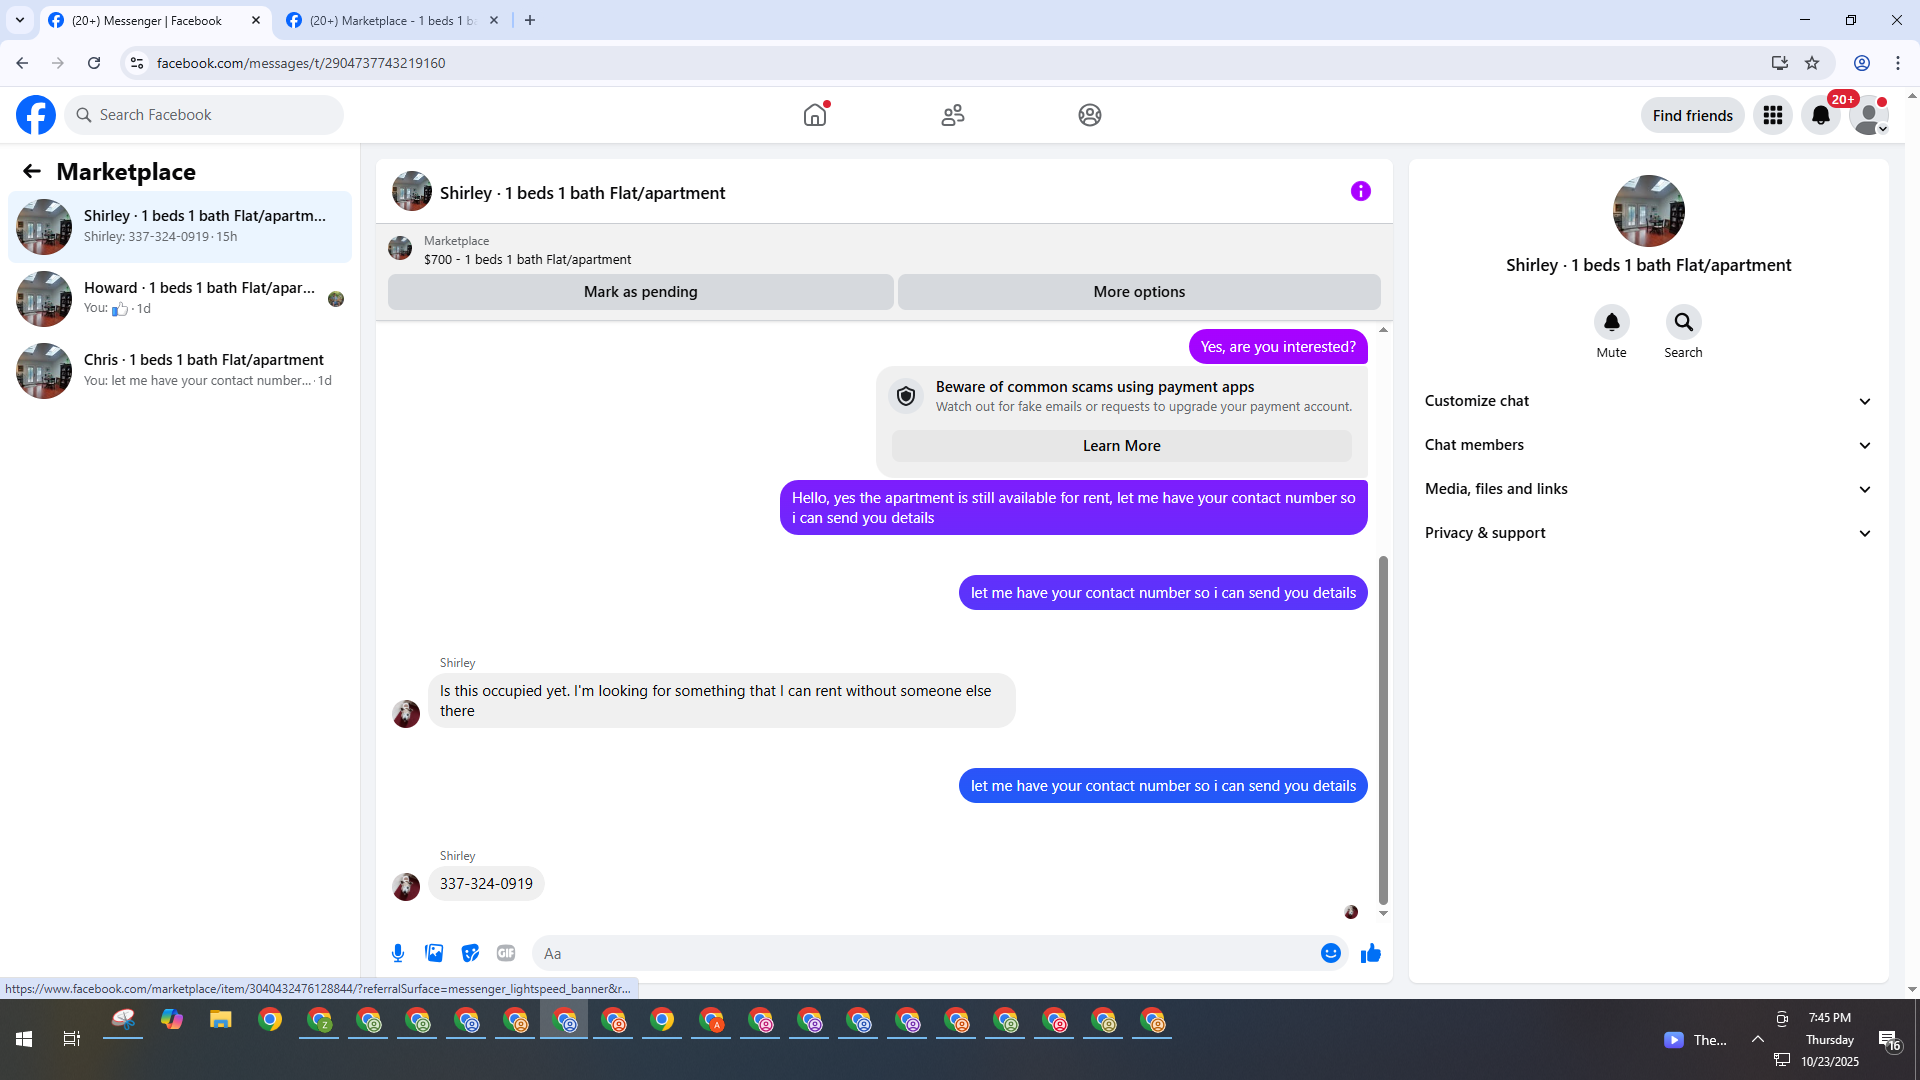The height and width of the screenshot is (1080, 1920).
Task: Send a thumbs-up like
Action: click(1370, 953)
